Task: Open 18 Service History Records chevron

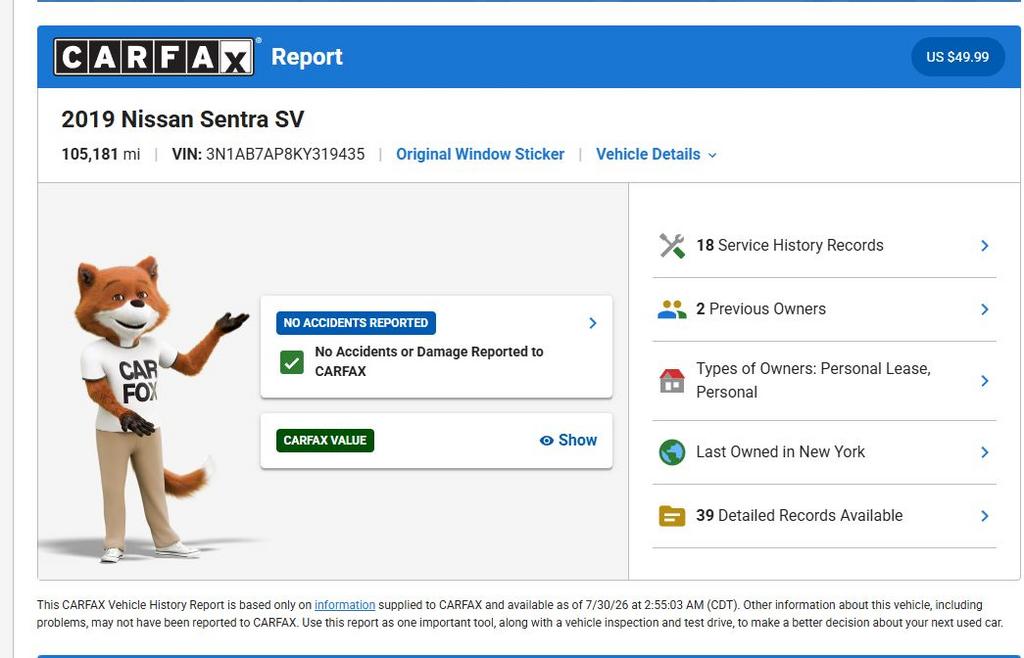Action: [x=984, y=246]
